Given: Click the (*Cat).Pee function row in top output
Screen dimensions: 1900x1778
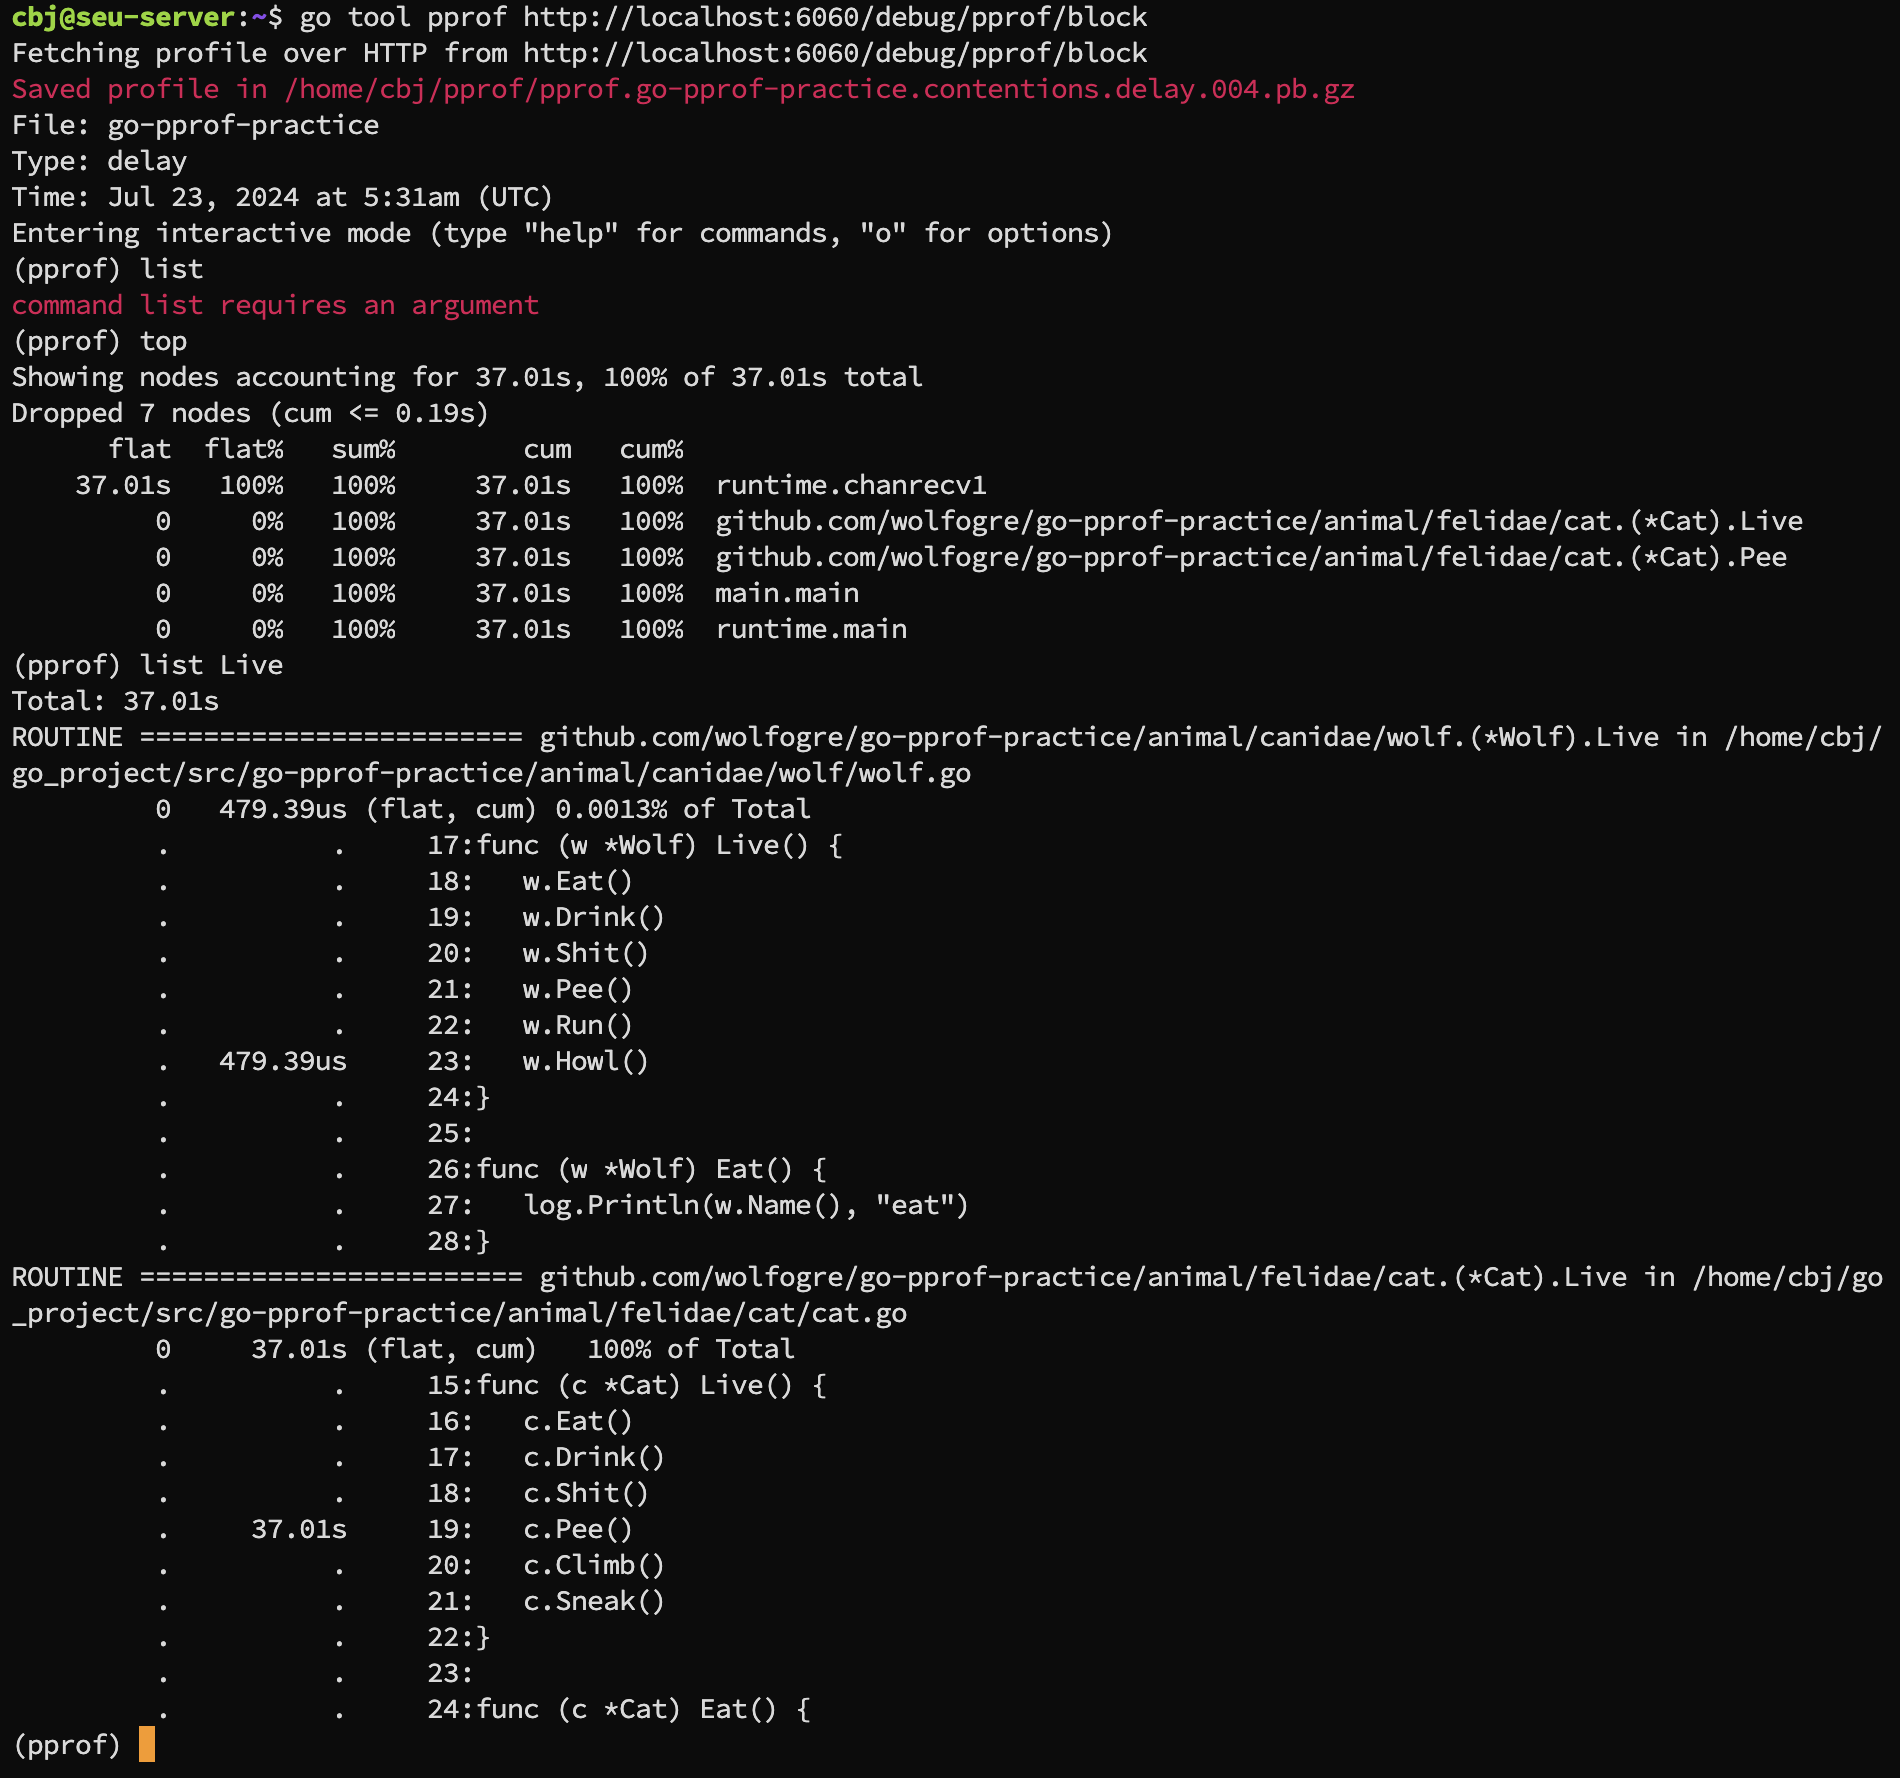Looking at the screenshot, I should click(x=1250, y=557).
